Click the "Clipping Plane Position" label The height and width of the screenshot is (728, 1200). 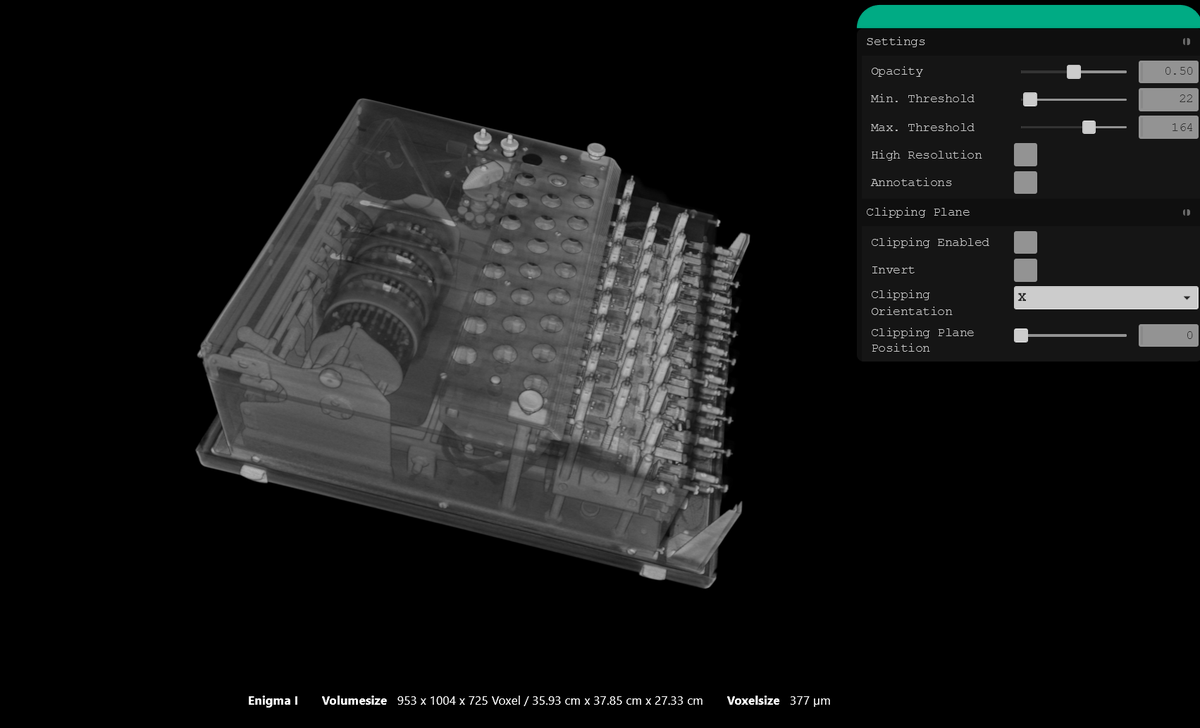click(x=922, y=340)
